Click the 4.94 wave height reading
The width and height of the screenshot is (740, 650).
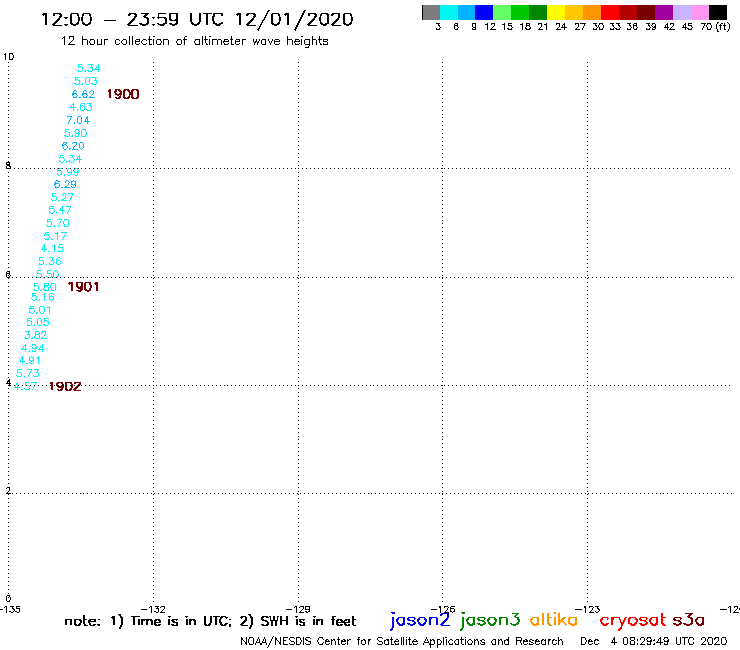(x=33, y=348)
